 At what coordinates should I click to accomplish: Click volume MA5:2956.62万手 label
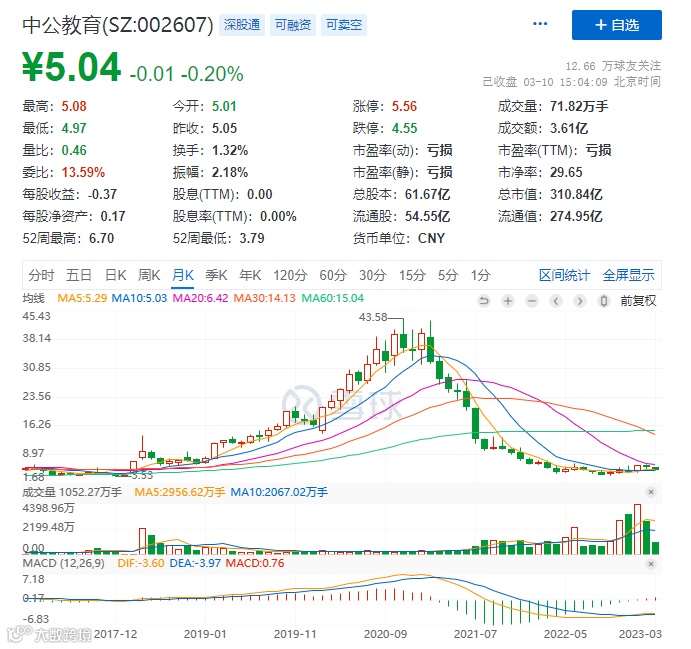pyautogui.click(x=180, y=492)
